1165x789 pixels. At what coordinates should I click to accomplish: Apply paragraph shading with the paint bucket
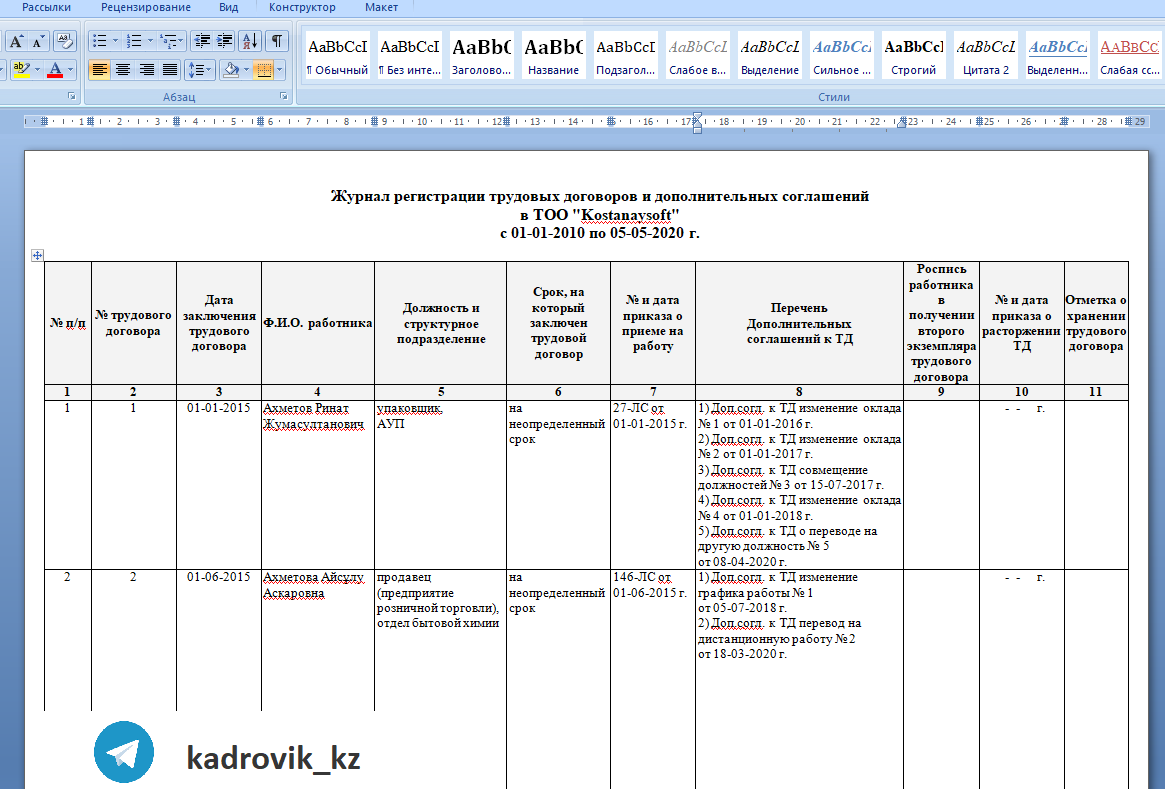(x=231, y=70)
